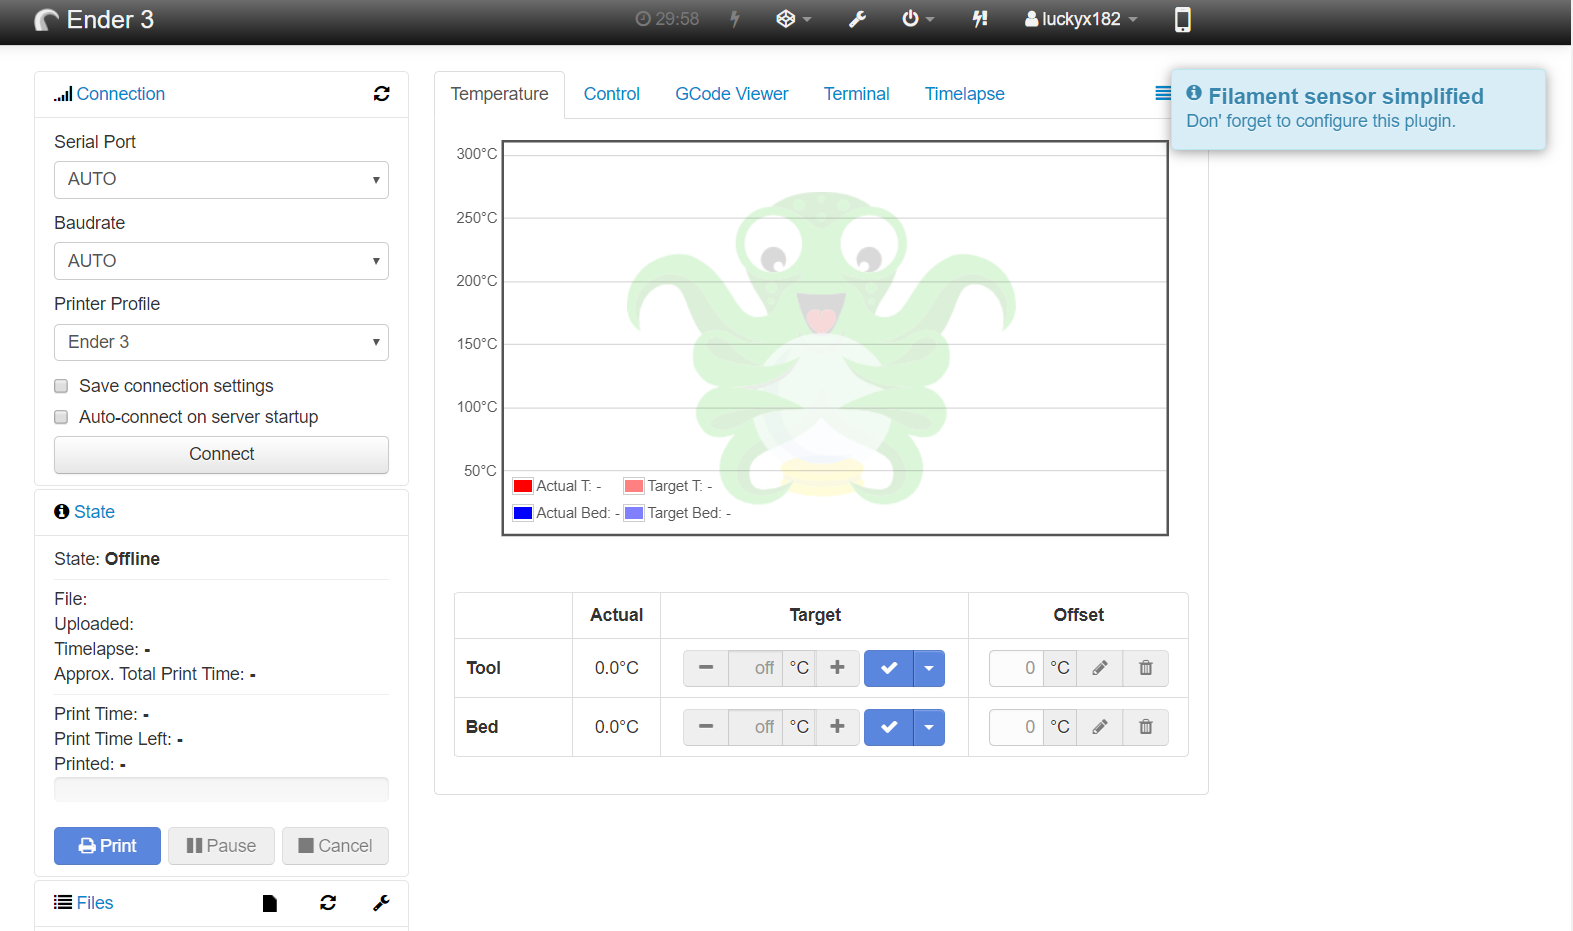Click the Tool actual 0.0°C value
This screenshot has height=931, width=1573.
(617, 668)
